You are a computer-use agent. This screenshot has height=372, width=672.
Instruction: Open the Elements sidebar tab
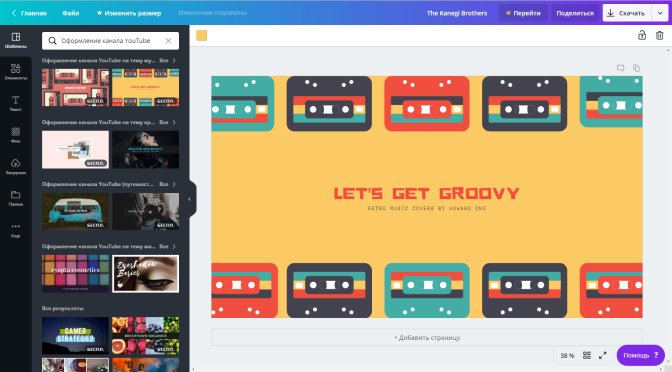pyautogui.click(x=15, y=72)
